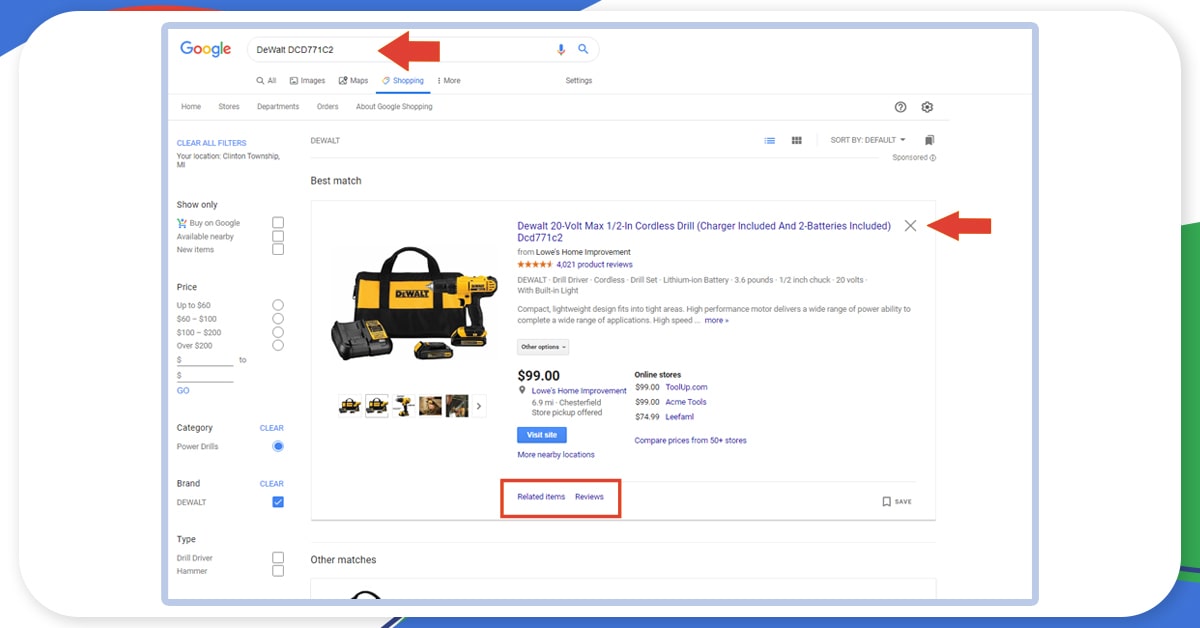Check the Drill Driver type checkbox

coord(278,558)
